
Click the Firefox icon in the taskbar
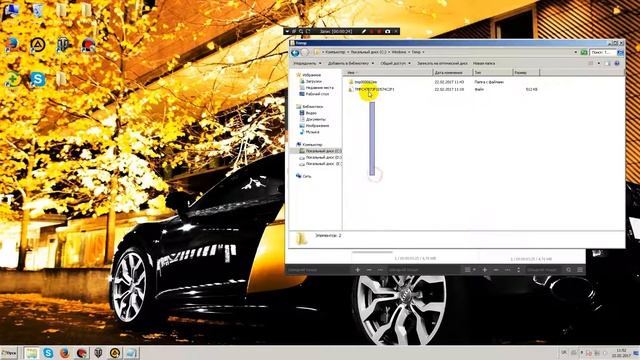(x=64, y=353)
